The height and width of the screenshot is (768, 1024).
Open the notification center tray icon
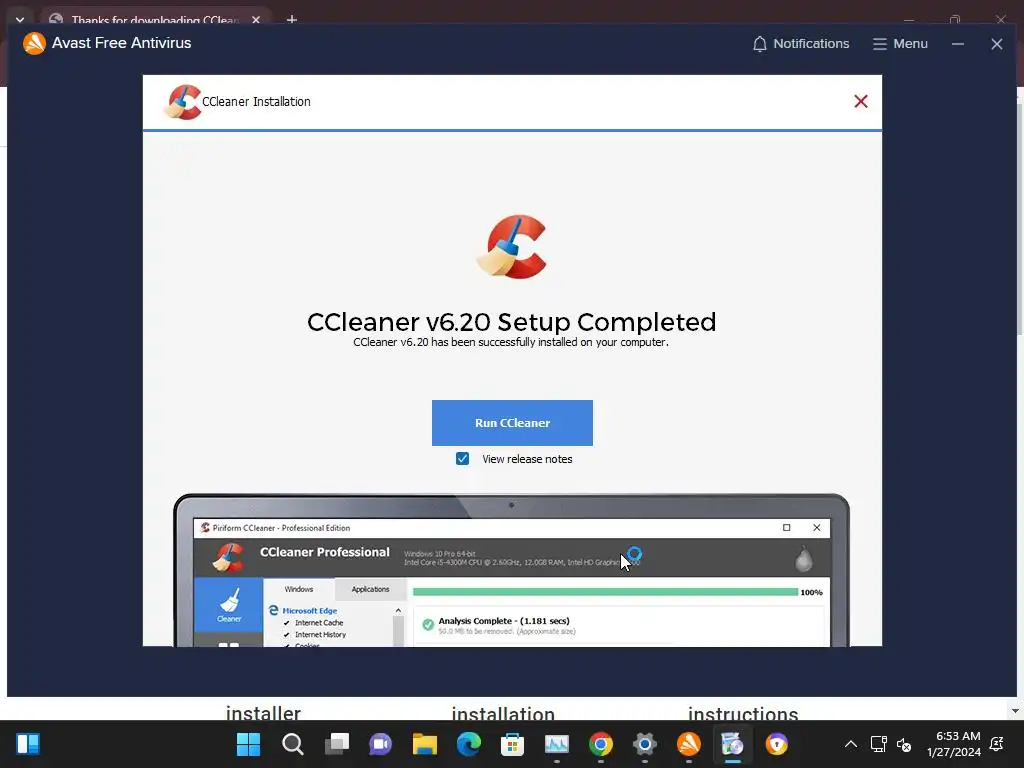click(997, 744)
